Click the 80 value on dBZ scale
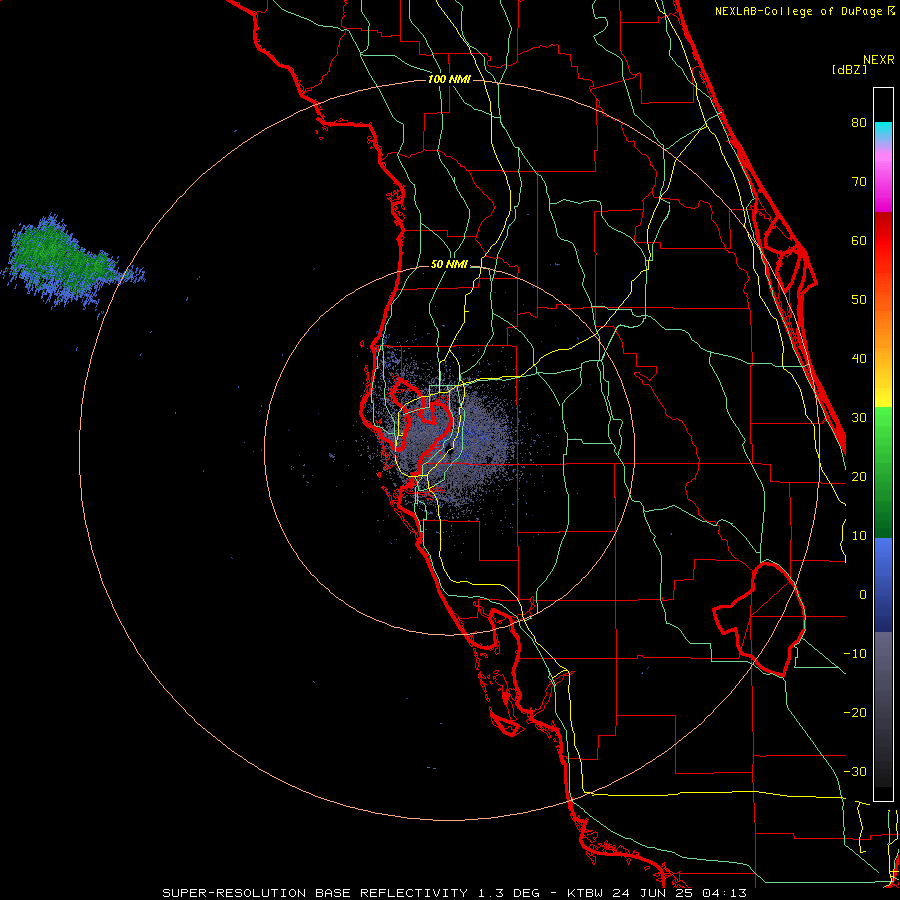Image resolution: width=900 pixels, height=900 pixels. coord(859,122)
